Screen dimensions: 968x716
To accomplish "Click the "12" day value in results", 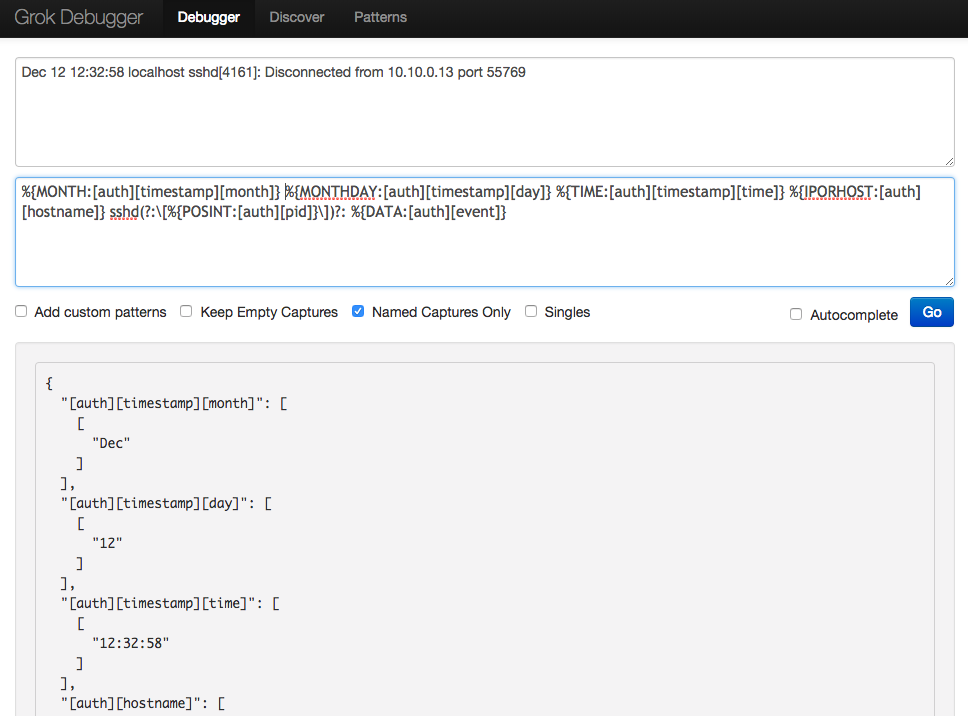I will [107, 543].
